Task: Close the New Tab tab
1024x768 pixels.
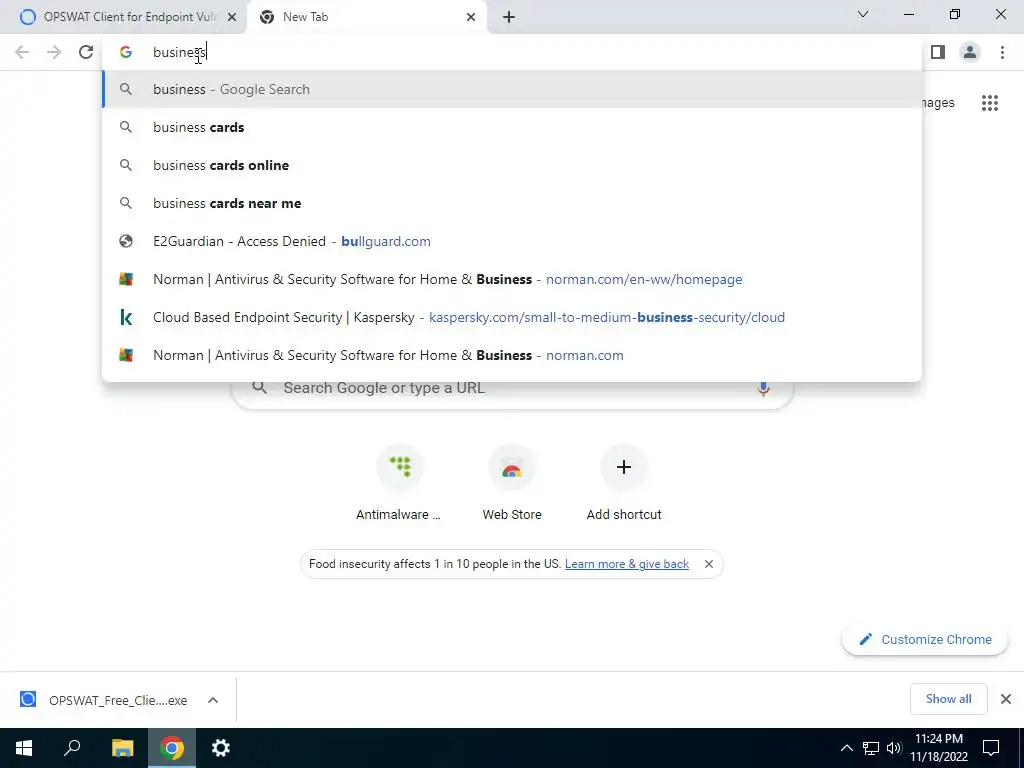Action: click(x=471, y=17)
